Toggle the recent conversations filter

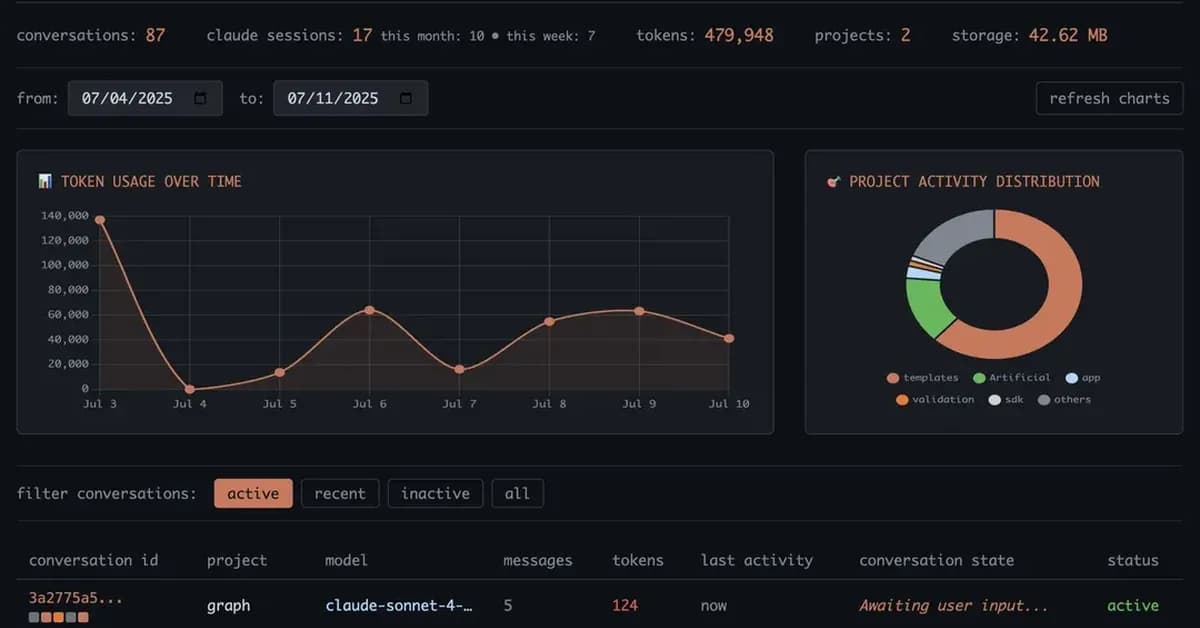click(340, 493)
